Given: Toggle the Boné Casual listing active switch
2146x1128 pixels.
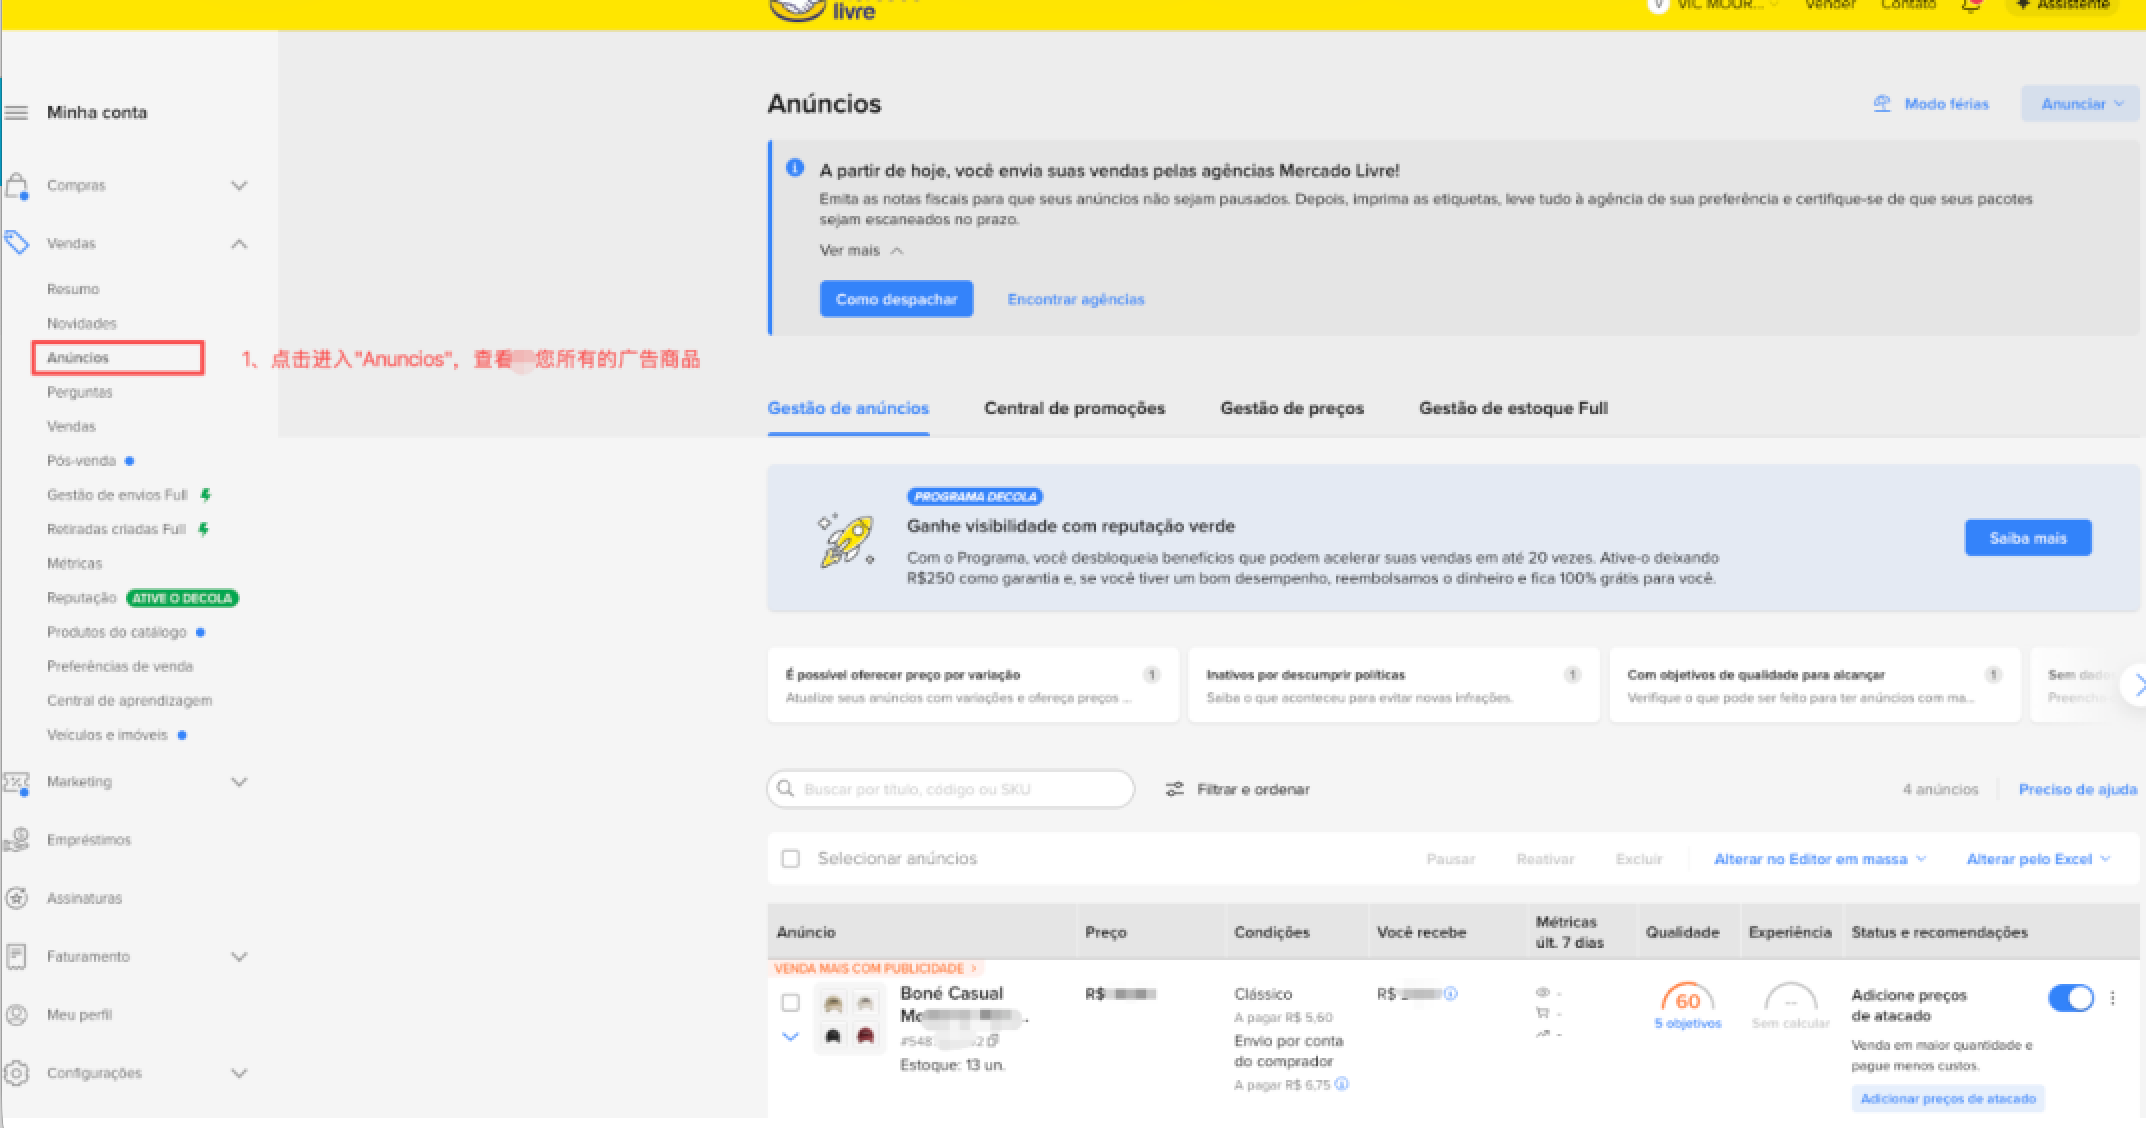Looking at the screenshot, I should click(2071, 998).
